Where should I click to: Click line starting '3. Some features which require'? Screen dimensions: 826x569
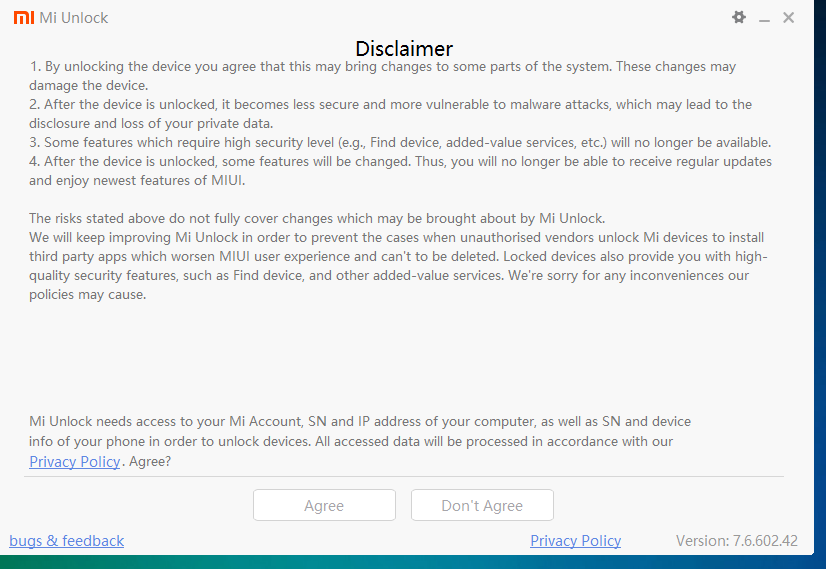400,142
